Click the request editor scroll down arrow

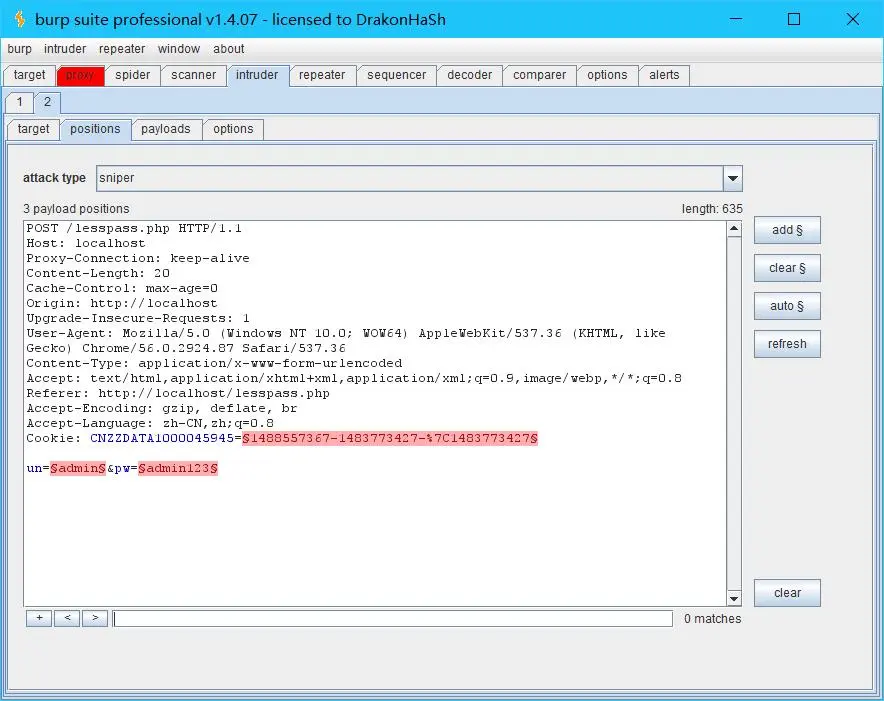point(733,598)
